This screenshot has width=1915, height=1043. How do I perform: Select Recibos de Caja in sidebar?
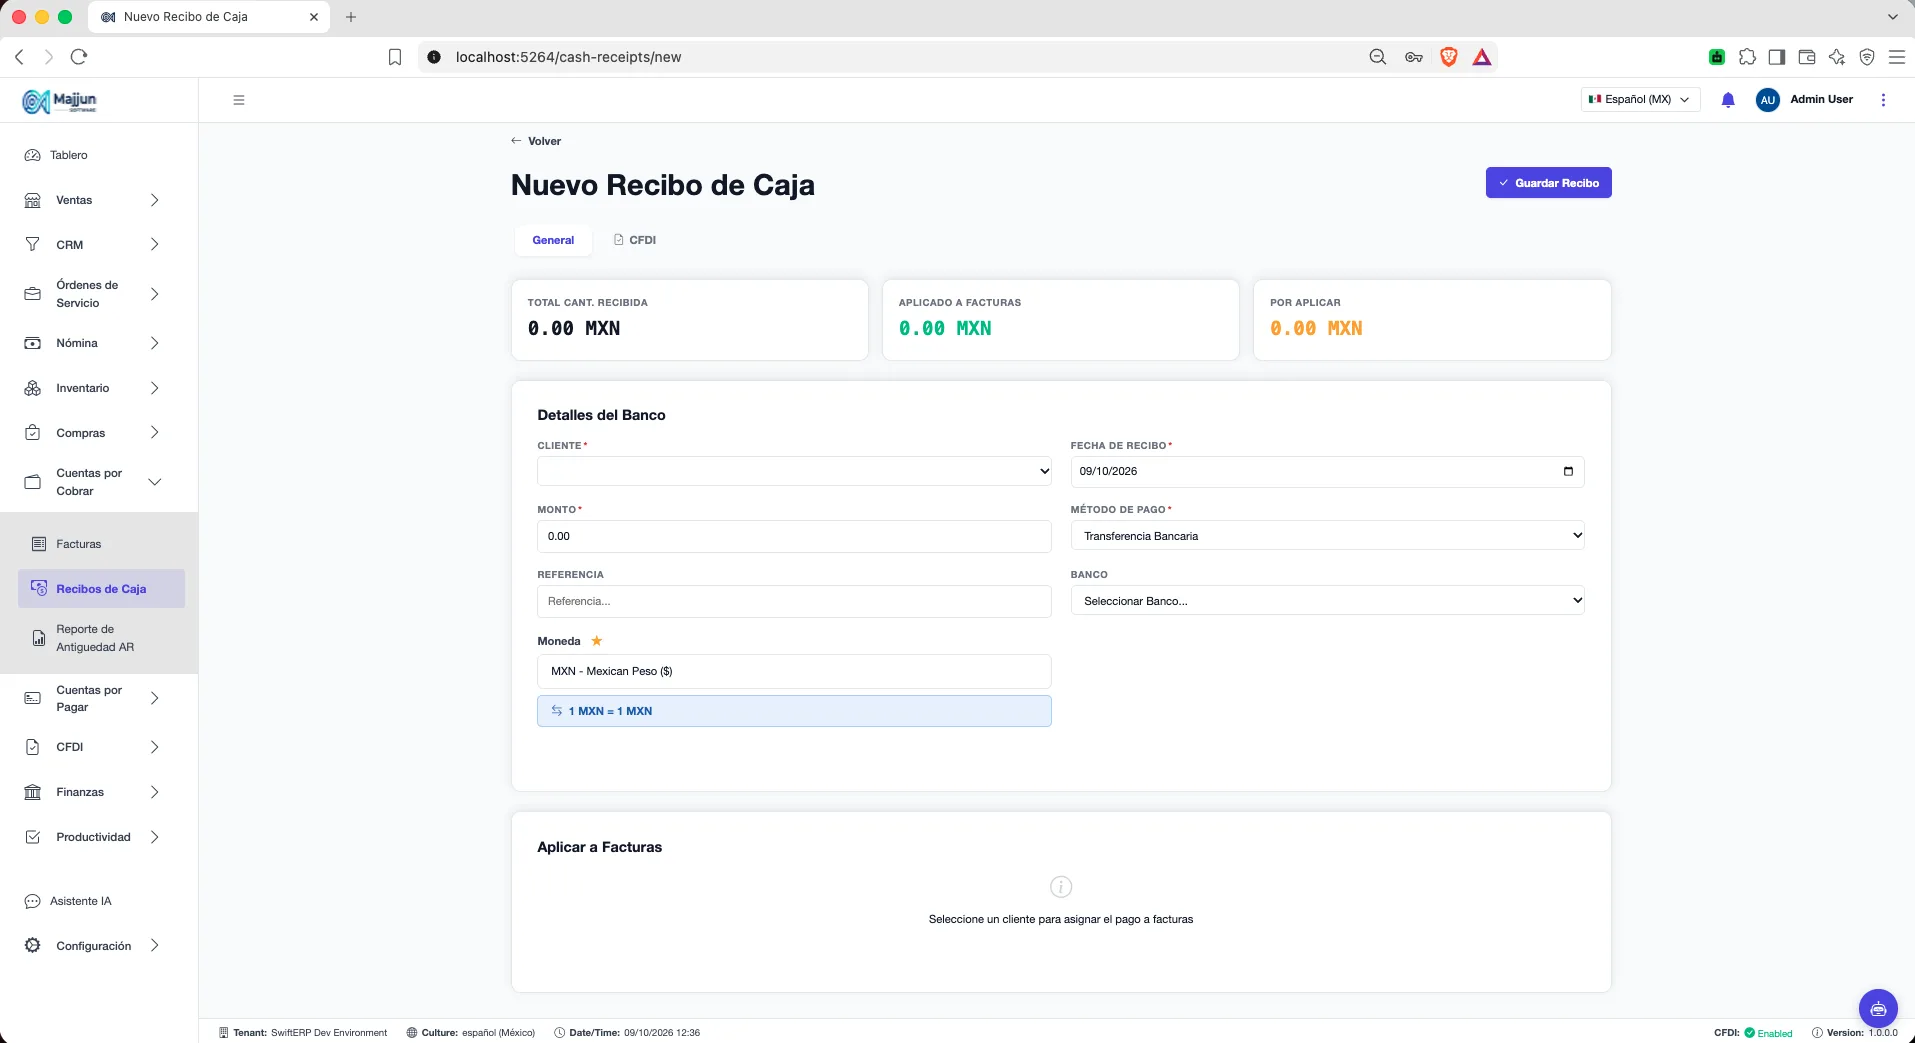(101, 589)
